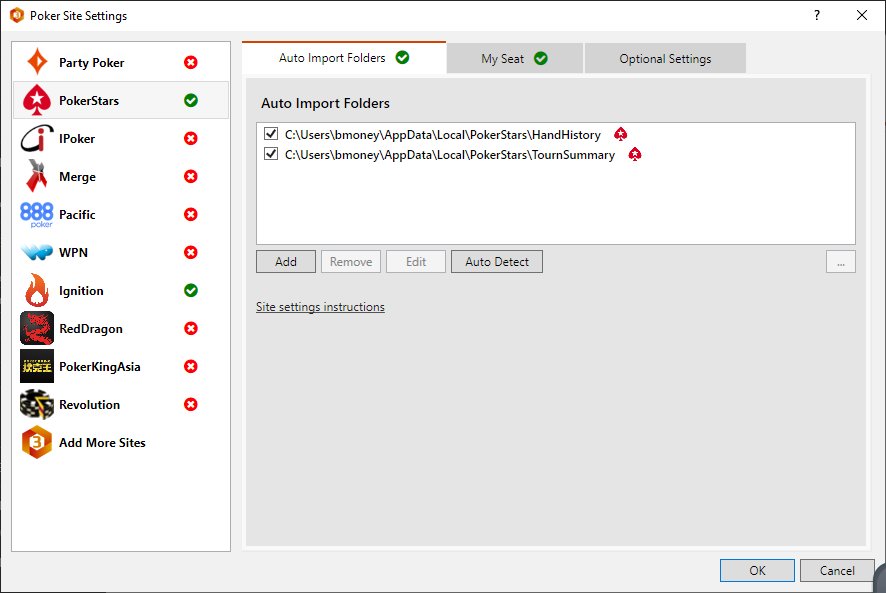Click the WPN blue wings logo icon
The height and width of the screenshot is (593, 886).
(37, 252)
